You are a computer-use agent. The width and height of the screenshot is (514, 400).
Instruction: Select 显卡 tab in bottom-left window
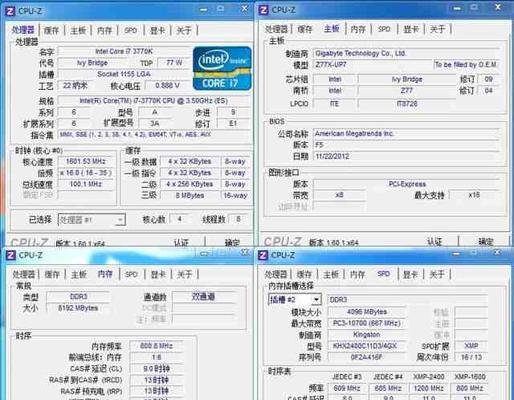tap(158, 275)
